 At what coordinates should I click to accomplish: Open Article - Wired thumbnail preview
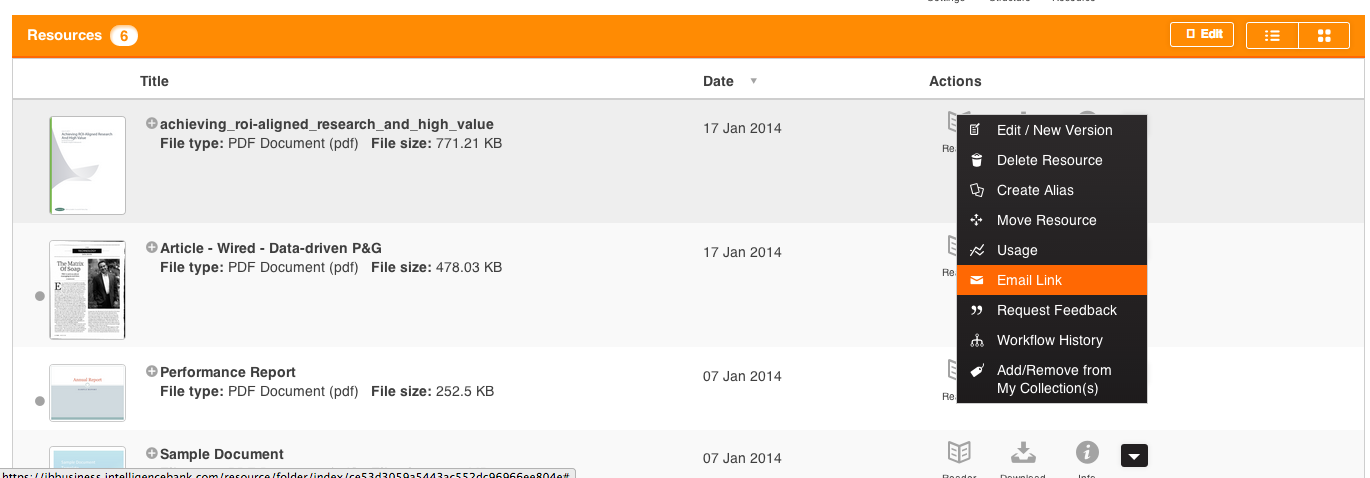tap(87, 290)
